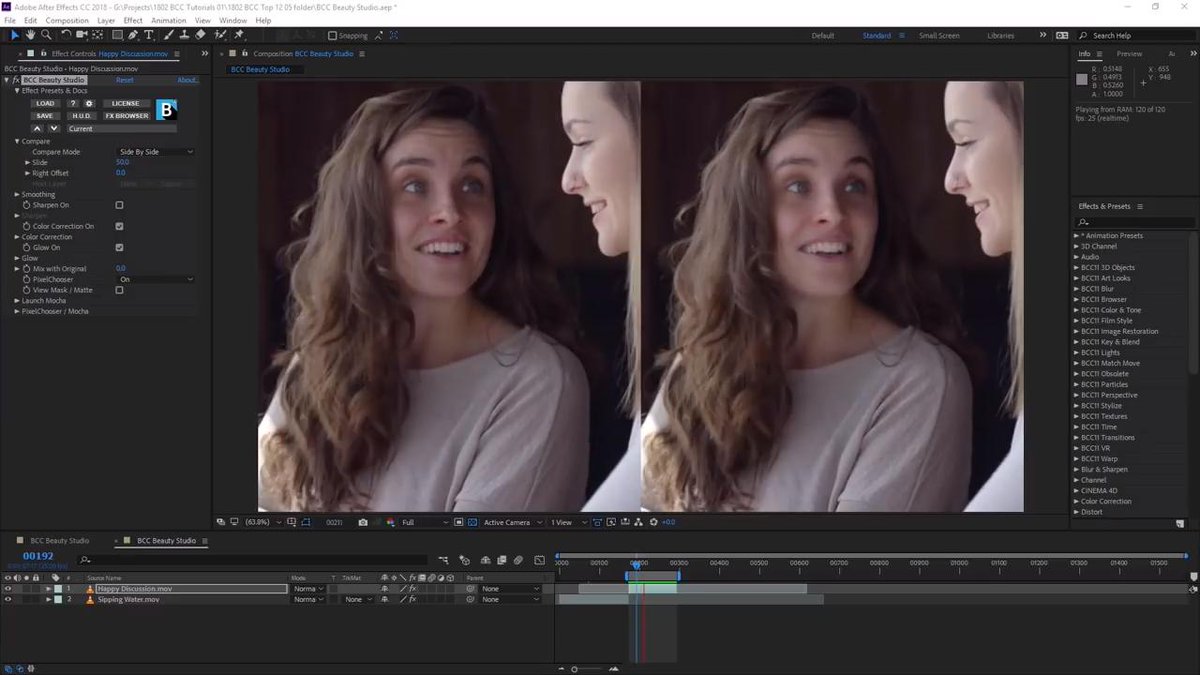Hide the Sipping Water.mov layer
The width and height of the screenshot is (1200, 675).
click(7, 599)
